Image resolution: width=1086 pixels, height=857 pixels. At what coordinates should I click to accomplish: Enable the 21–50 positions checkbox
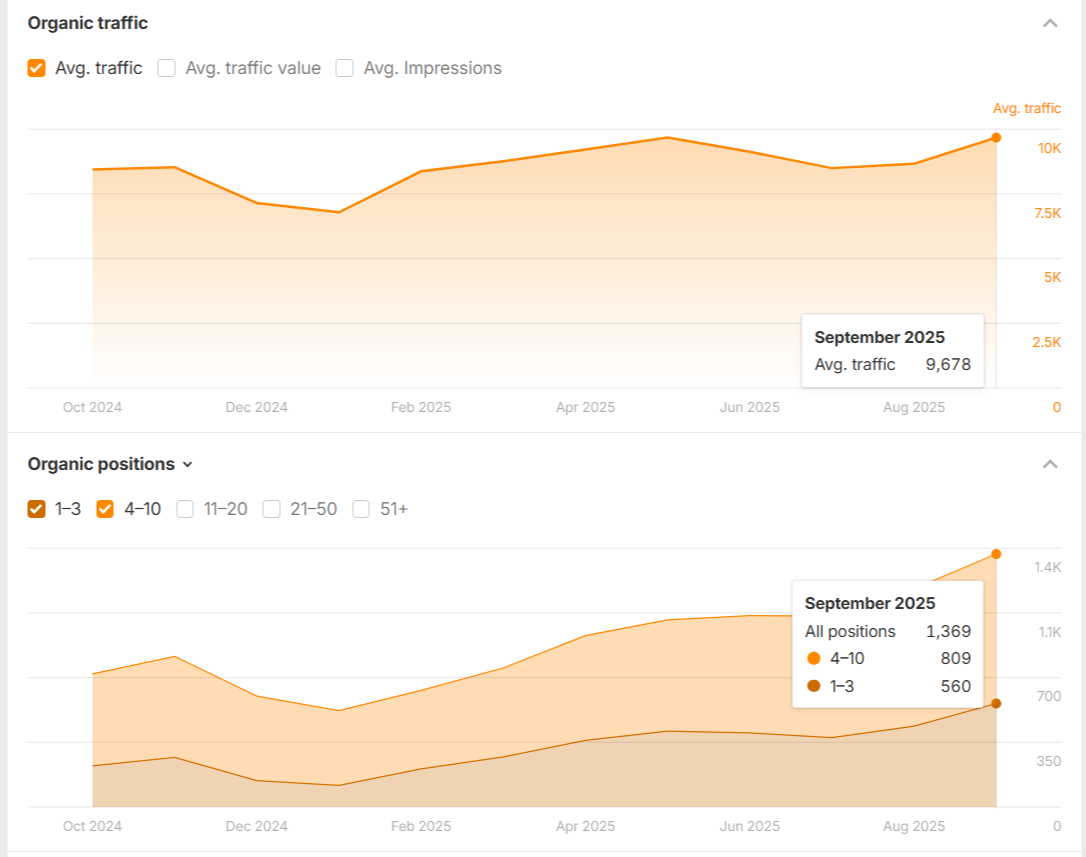pyautogui.click(x=271, y=509)
